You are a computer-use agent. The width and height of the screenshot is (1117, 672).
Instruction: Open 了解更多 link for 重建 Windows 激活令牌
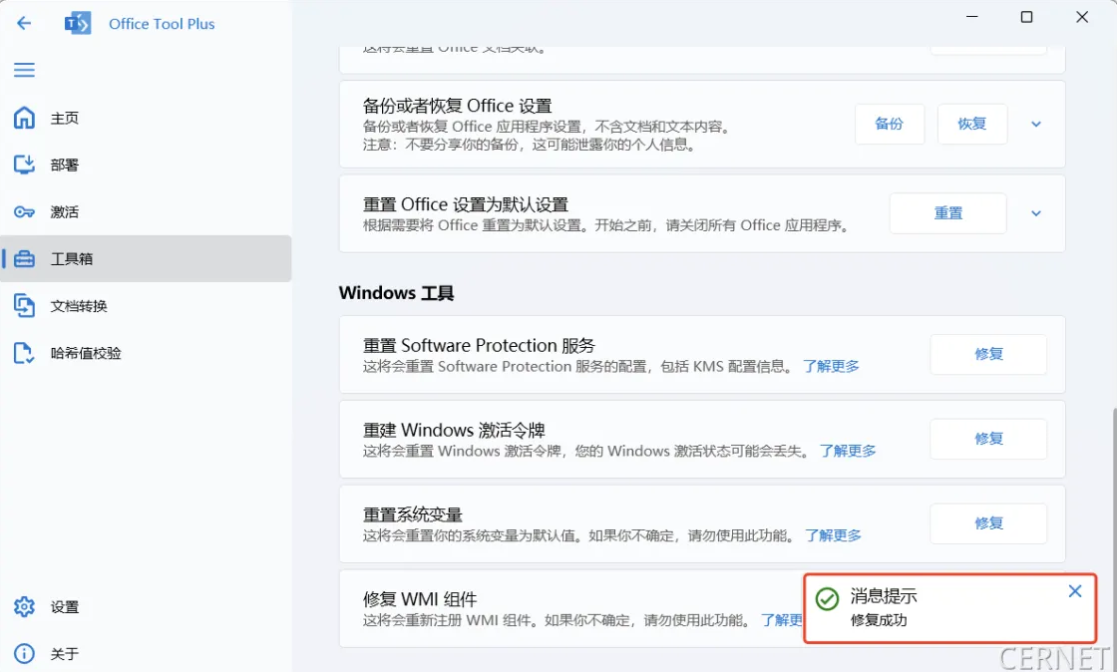(x=847, y=451)
